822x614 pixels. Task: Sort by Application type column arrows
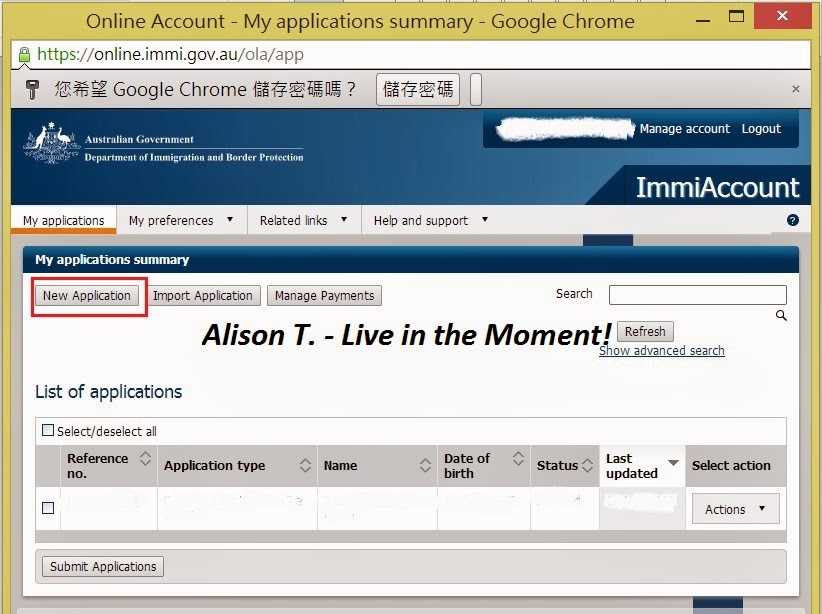(305, 465)
